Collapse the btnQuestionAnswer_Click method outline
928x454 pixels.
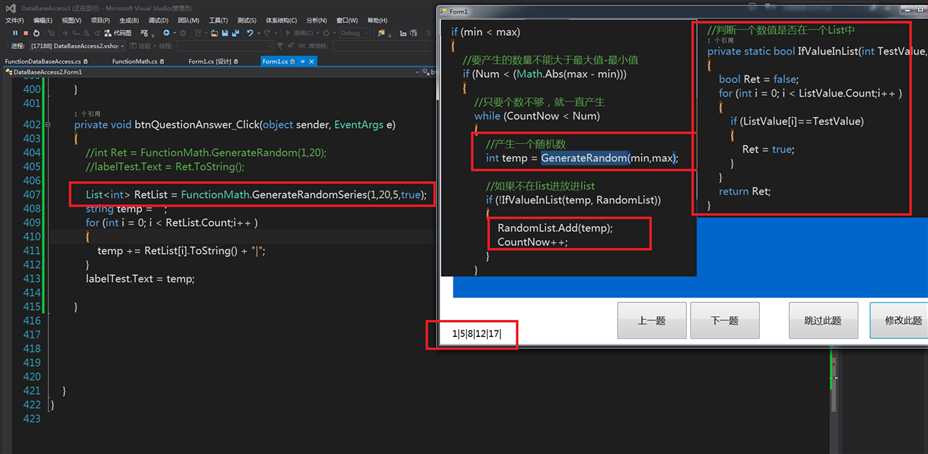(47, 124)
